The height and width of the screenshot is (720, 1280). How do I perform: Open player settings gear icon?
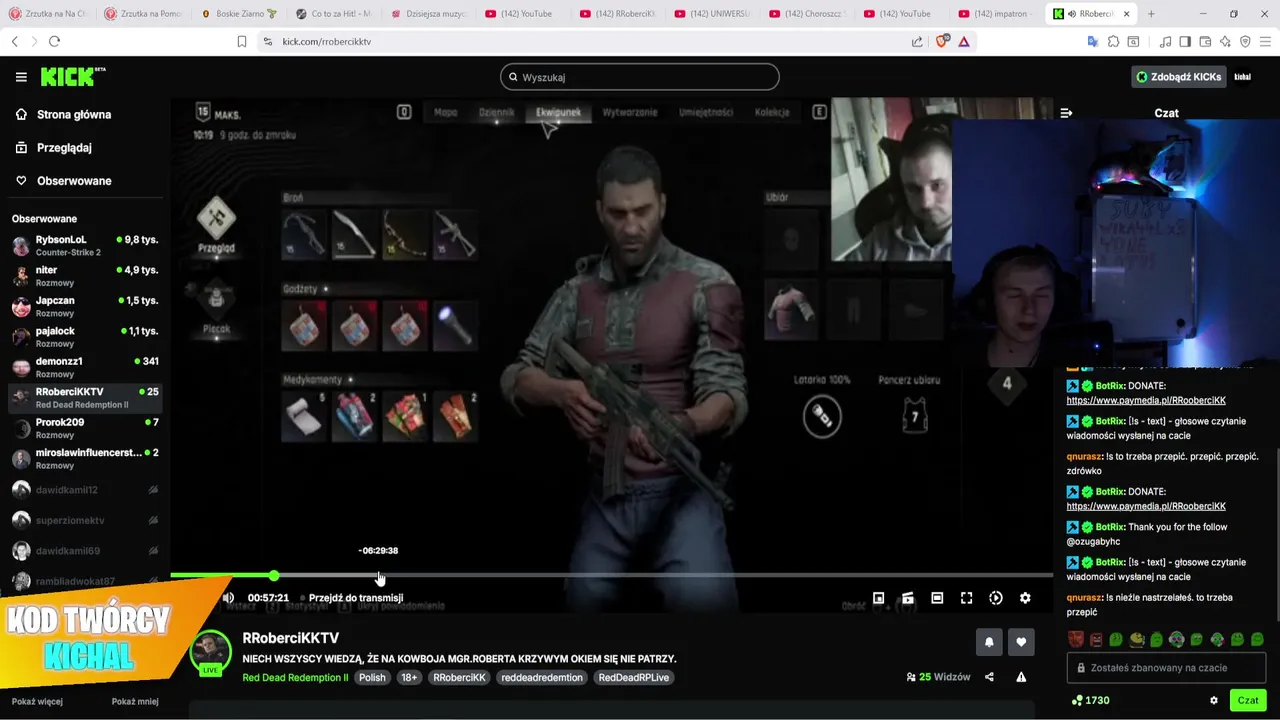coord(1025,598)
